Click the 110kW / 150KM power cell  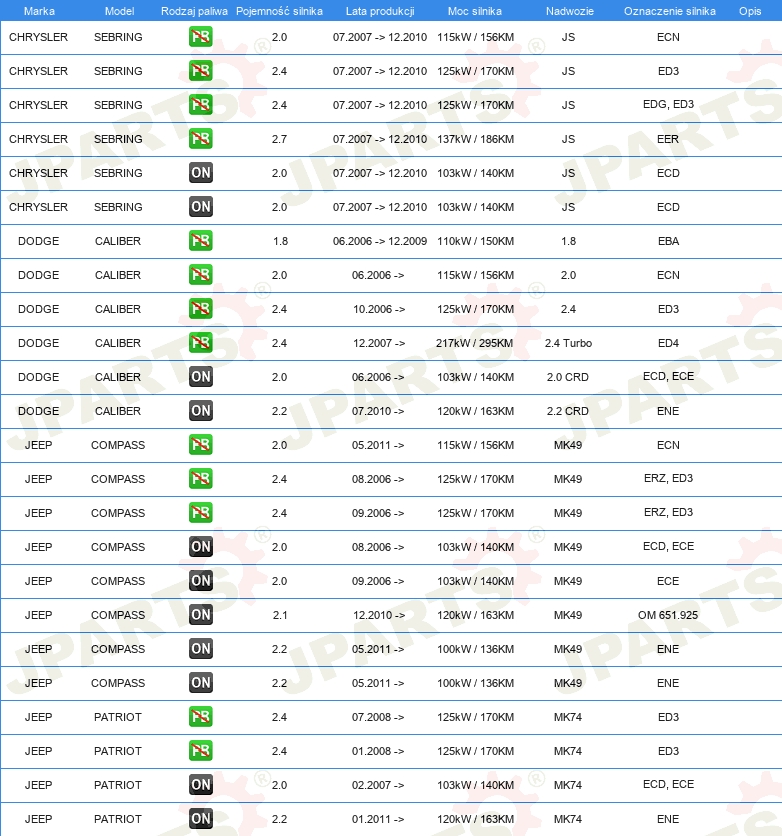(x=475, y=241)
